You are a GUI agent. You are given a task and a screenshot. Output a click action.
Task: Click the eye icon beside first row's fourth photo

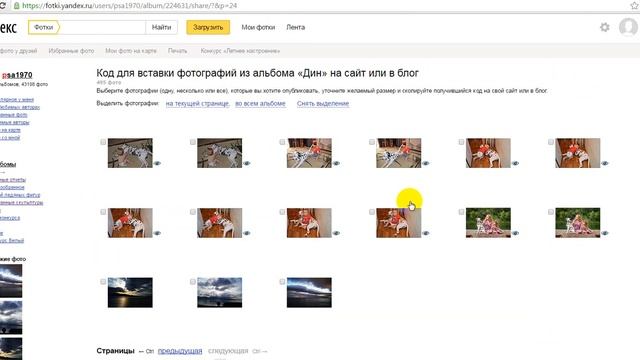[426, 163]
